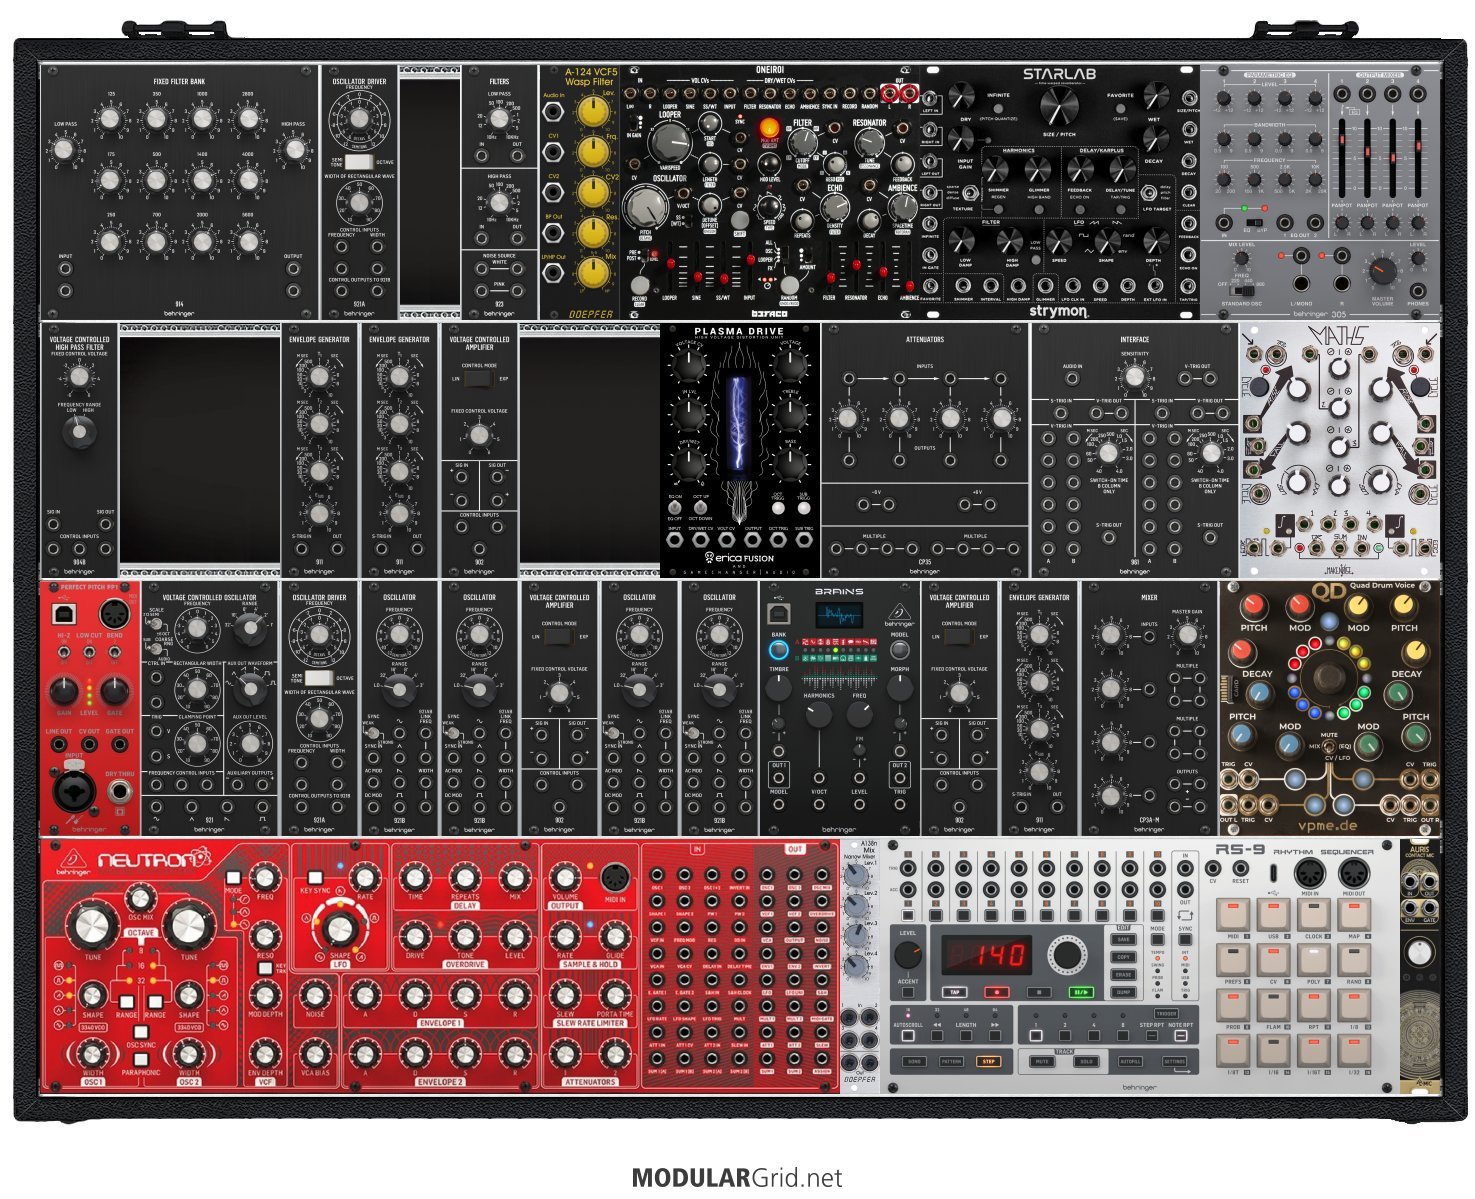Screen dimensions: 1475x1199
Task: Click the RS-9 tempo display showing 140
Action: (x=987, y=955)
